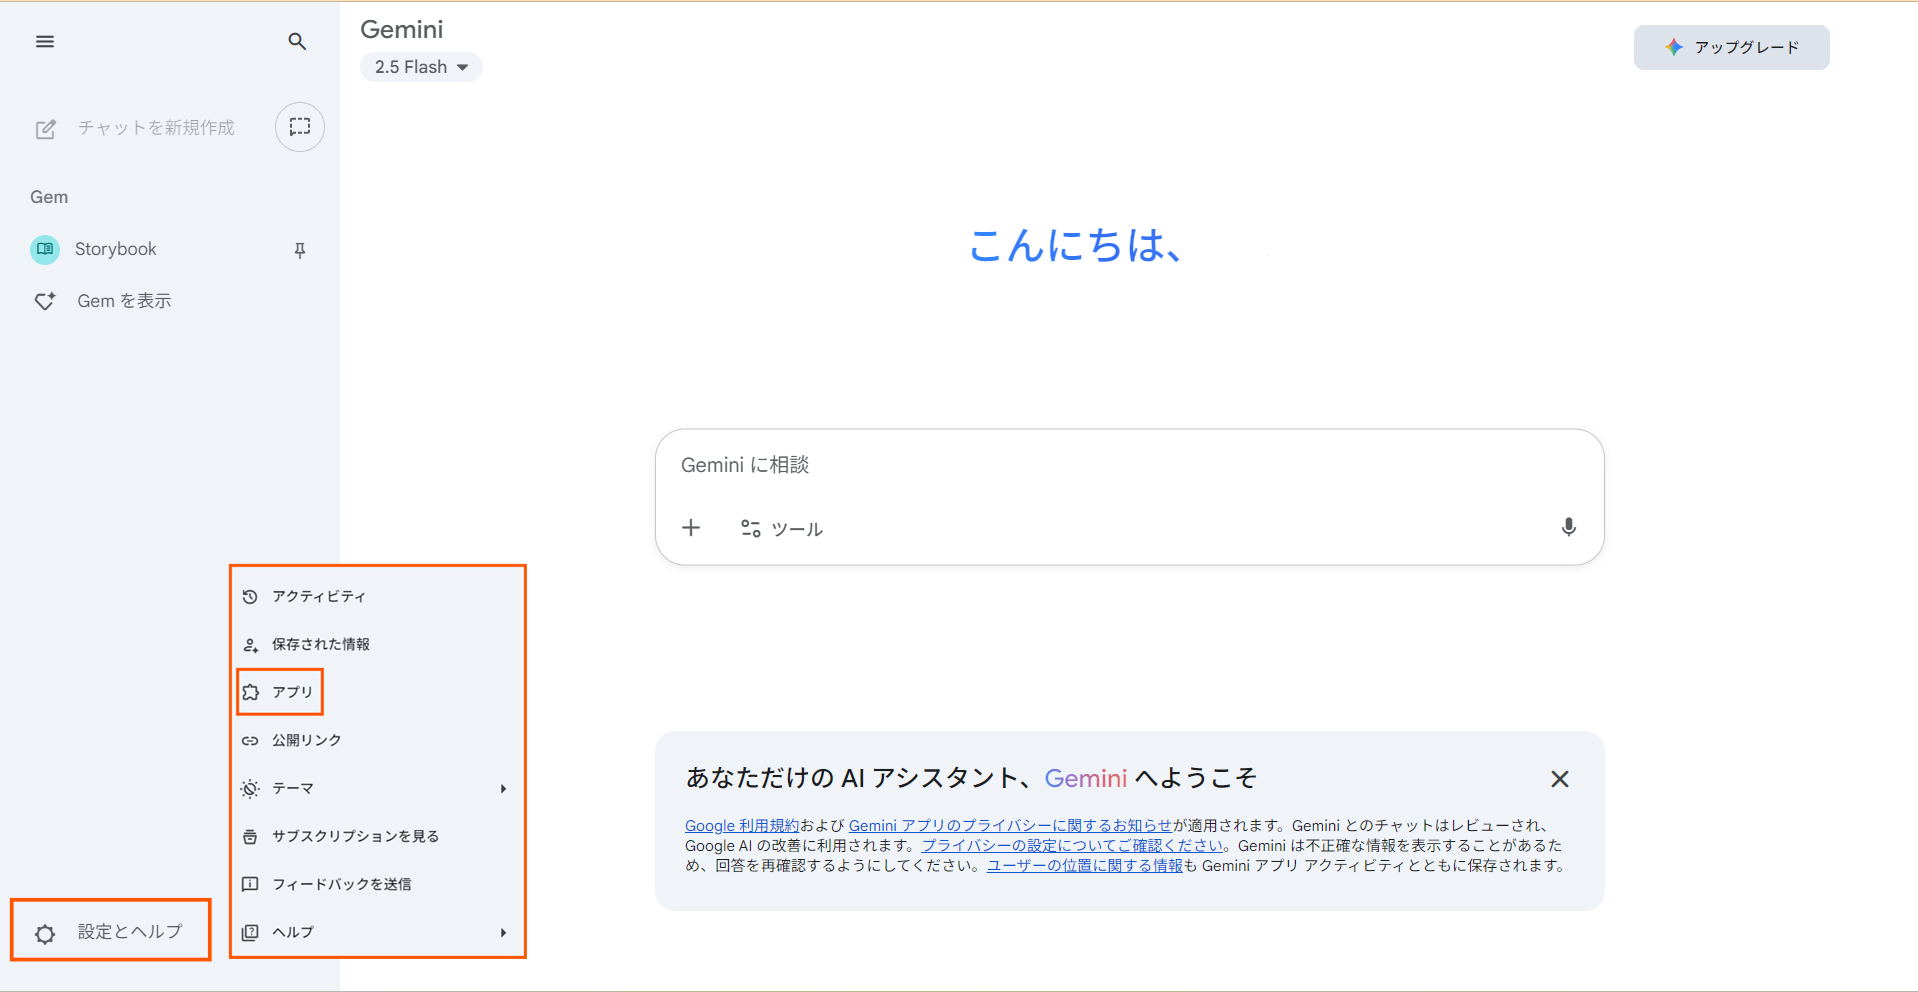The height and width of the screenshot is (992, 1918).
Task: Expand the テーマ submenu
Action: (x=377, y=788)
